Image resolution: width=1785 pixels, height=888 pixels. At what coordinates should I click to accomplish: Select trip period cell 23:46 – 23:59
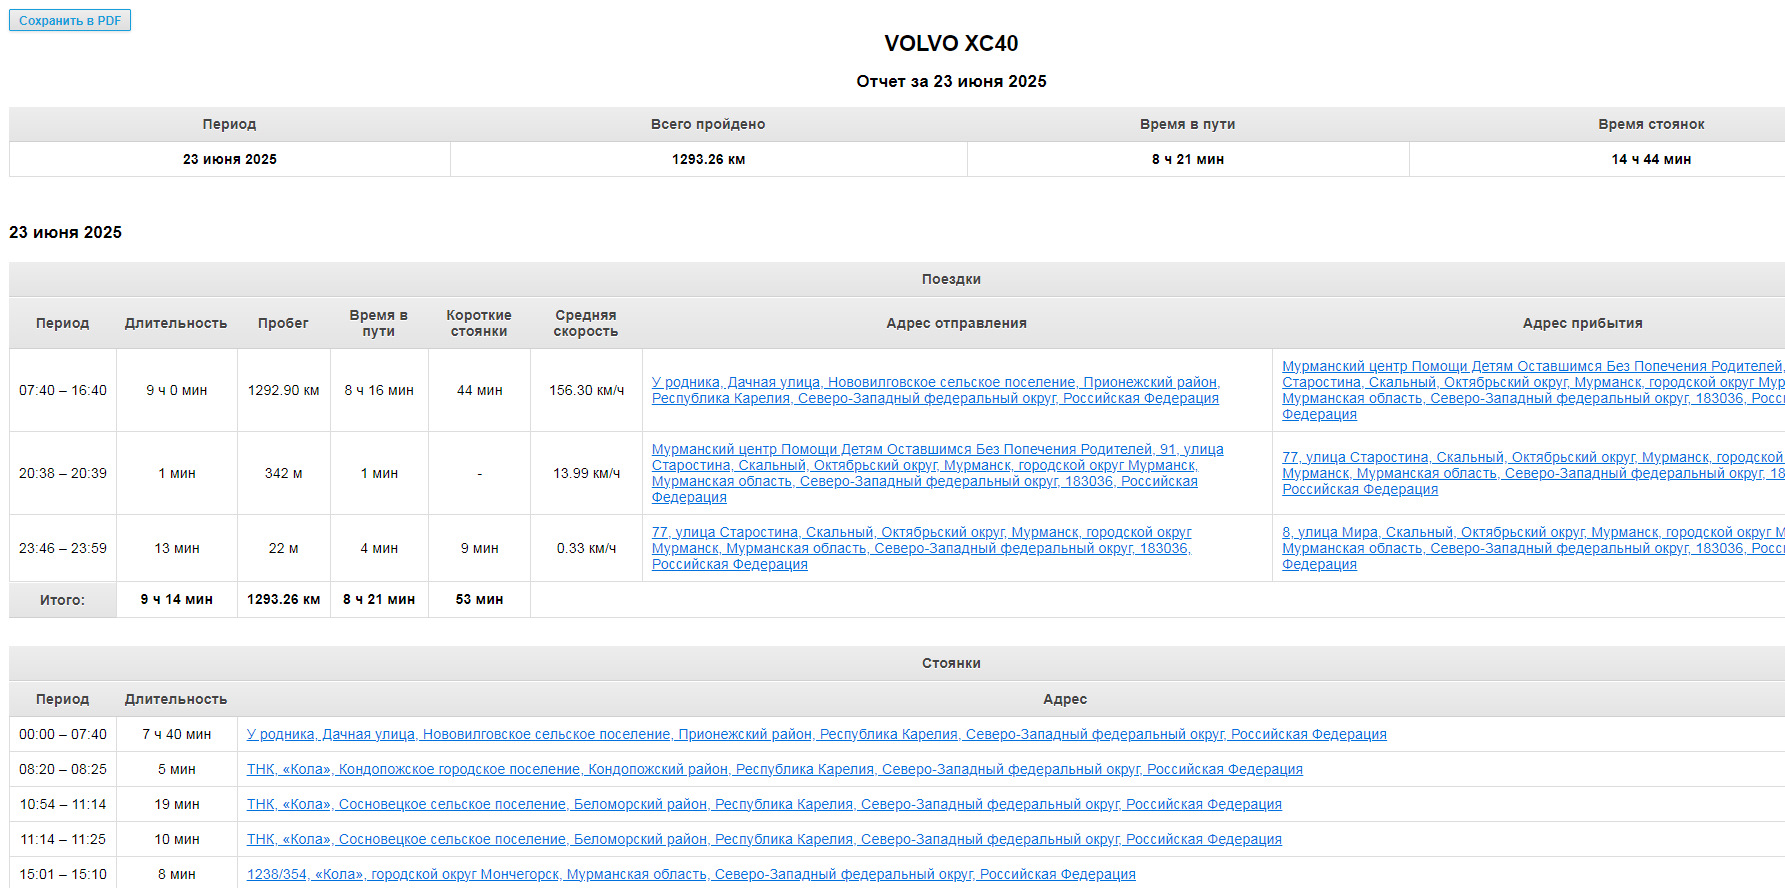[63, 548]
